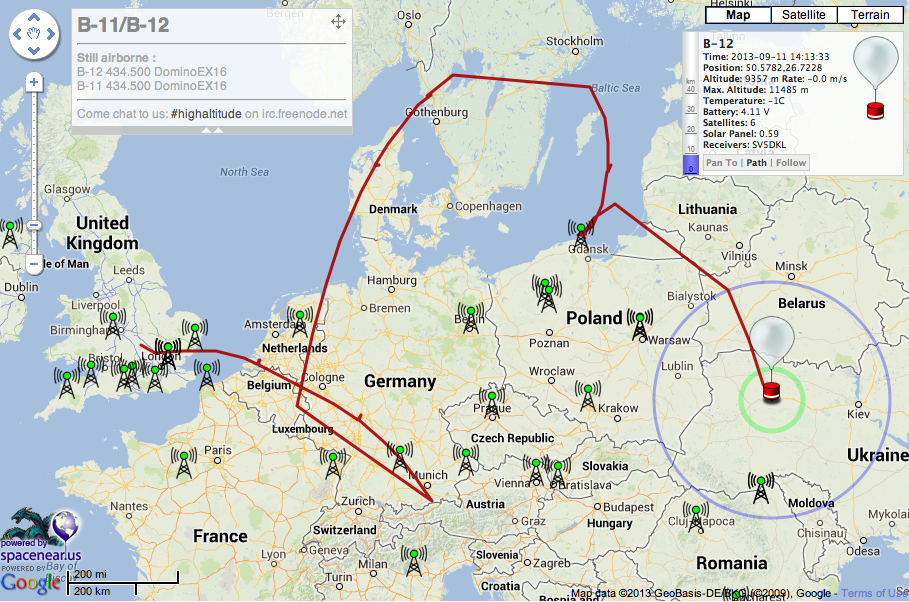This screenshot has width=909, height=602.
Task: Click Pan To for B-12
Action: 722,163
